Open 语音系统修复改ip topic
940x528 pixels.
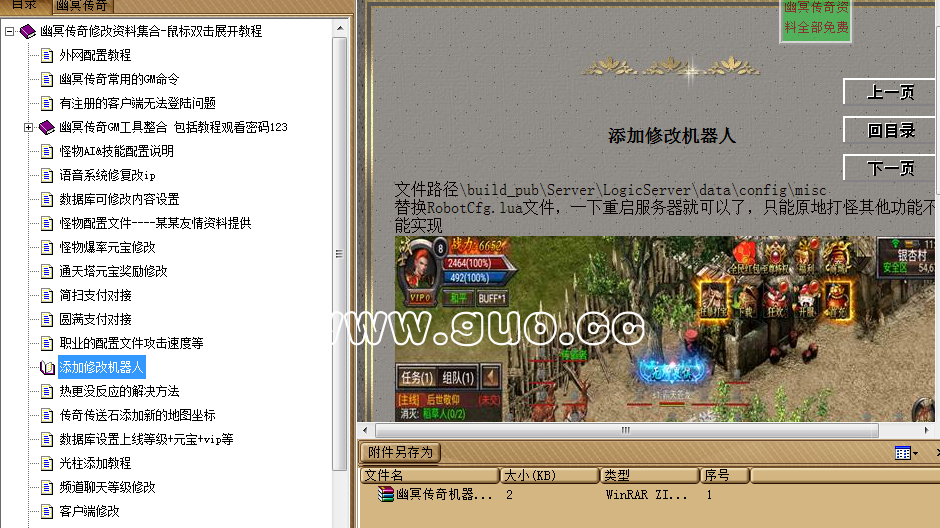[x=107, y=176]
